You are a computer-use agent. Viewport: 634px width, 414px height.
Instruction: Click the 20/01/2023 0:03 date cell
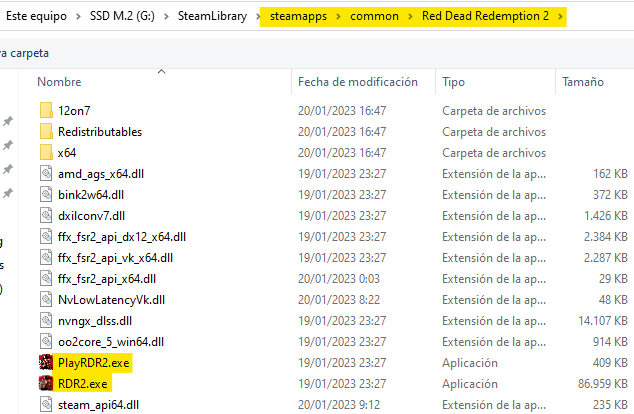click(x=339, y=279)
